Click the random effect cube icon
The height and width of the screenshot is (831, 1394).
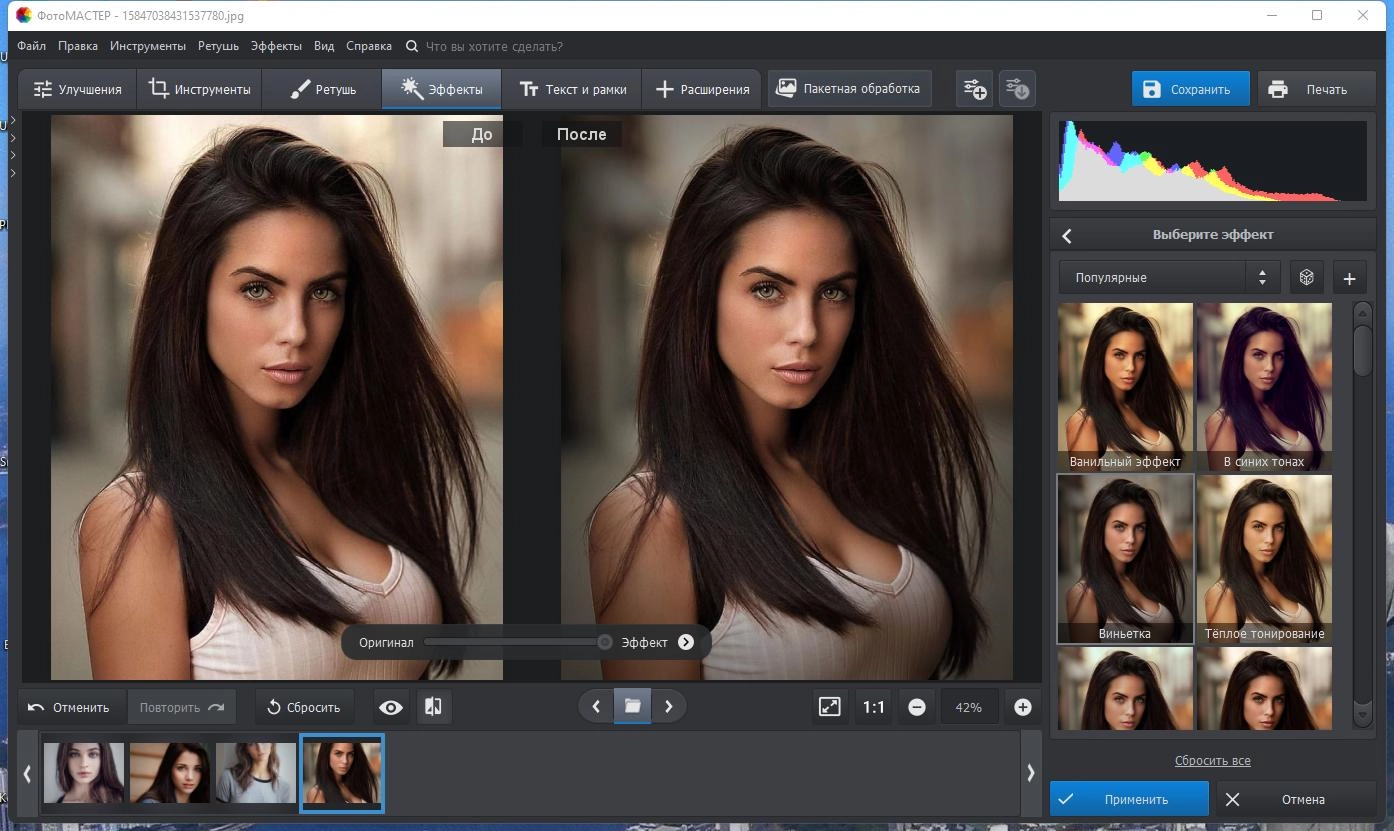tap(1306, 278)
